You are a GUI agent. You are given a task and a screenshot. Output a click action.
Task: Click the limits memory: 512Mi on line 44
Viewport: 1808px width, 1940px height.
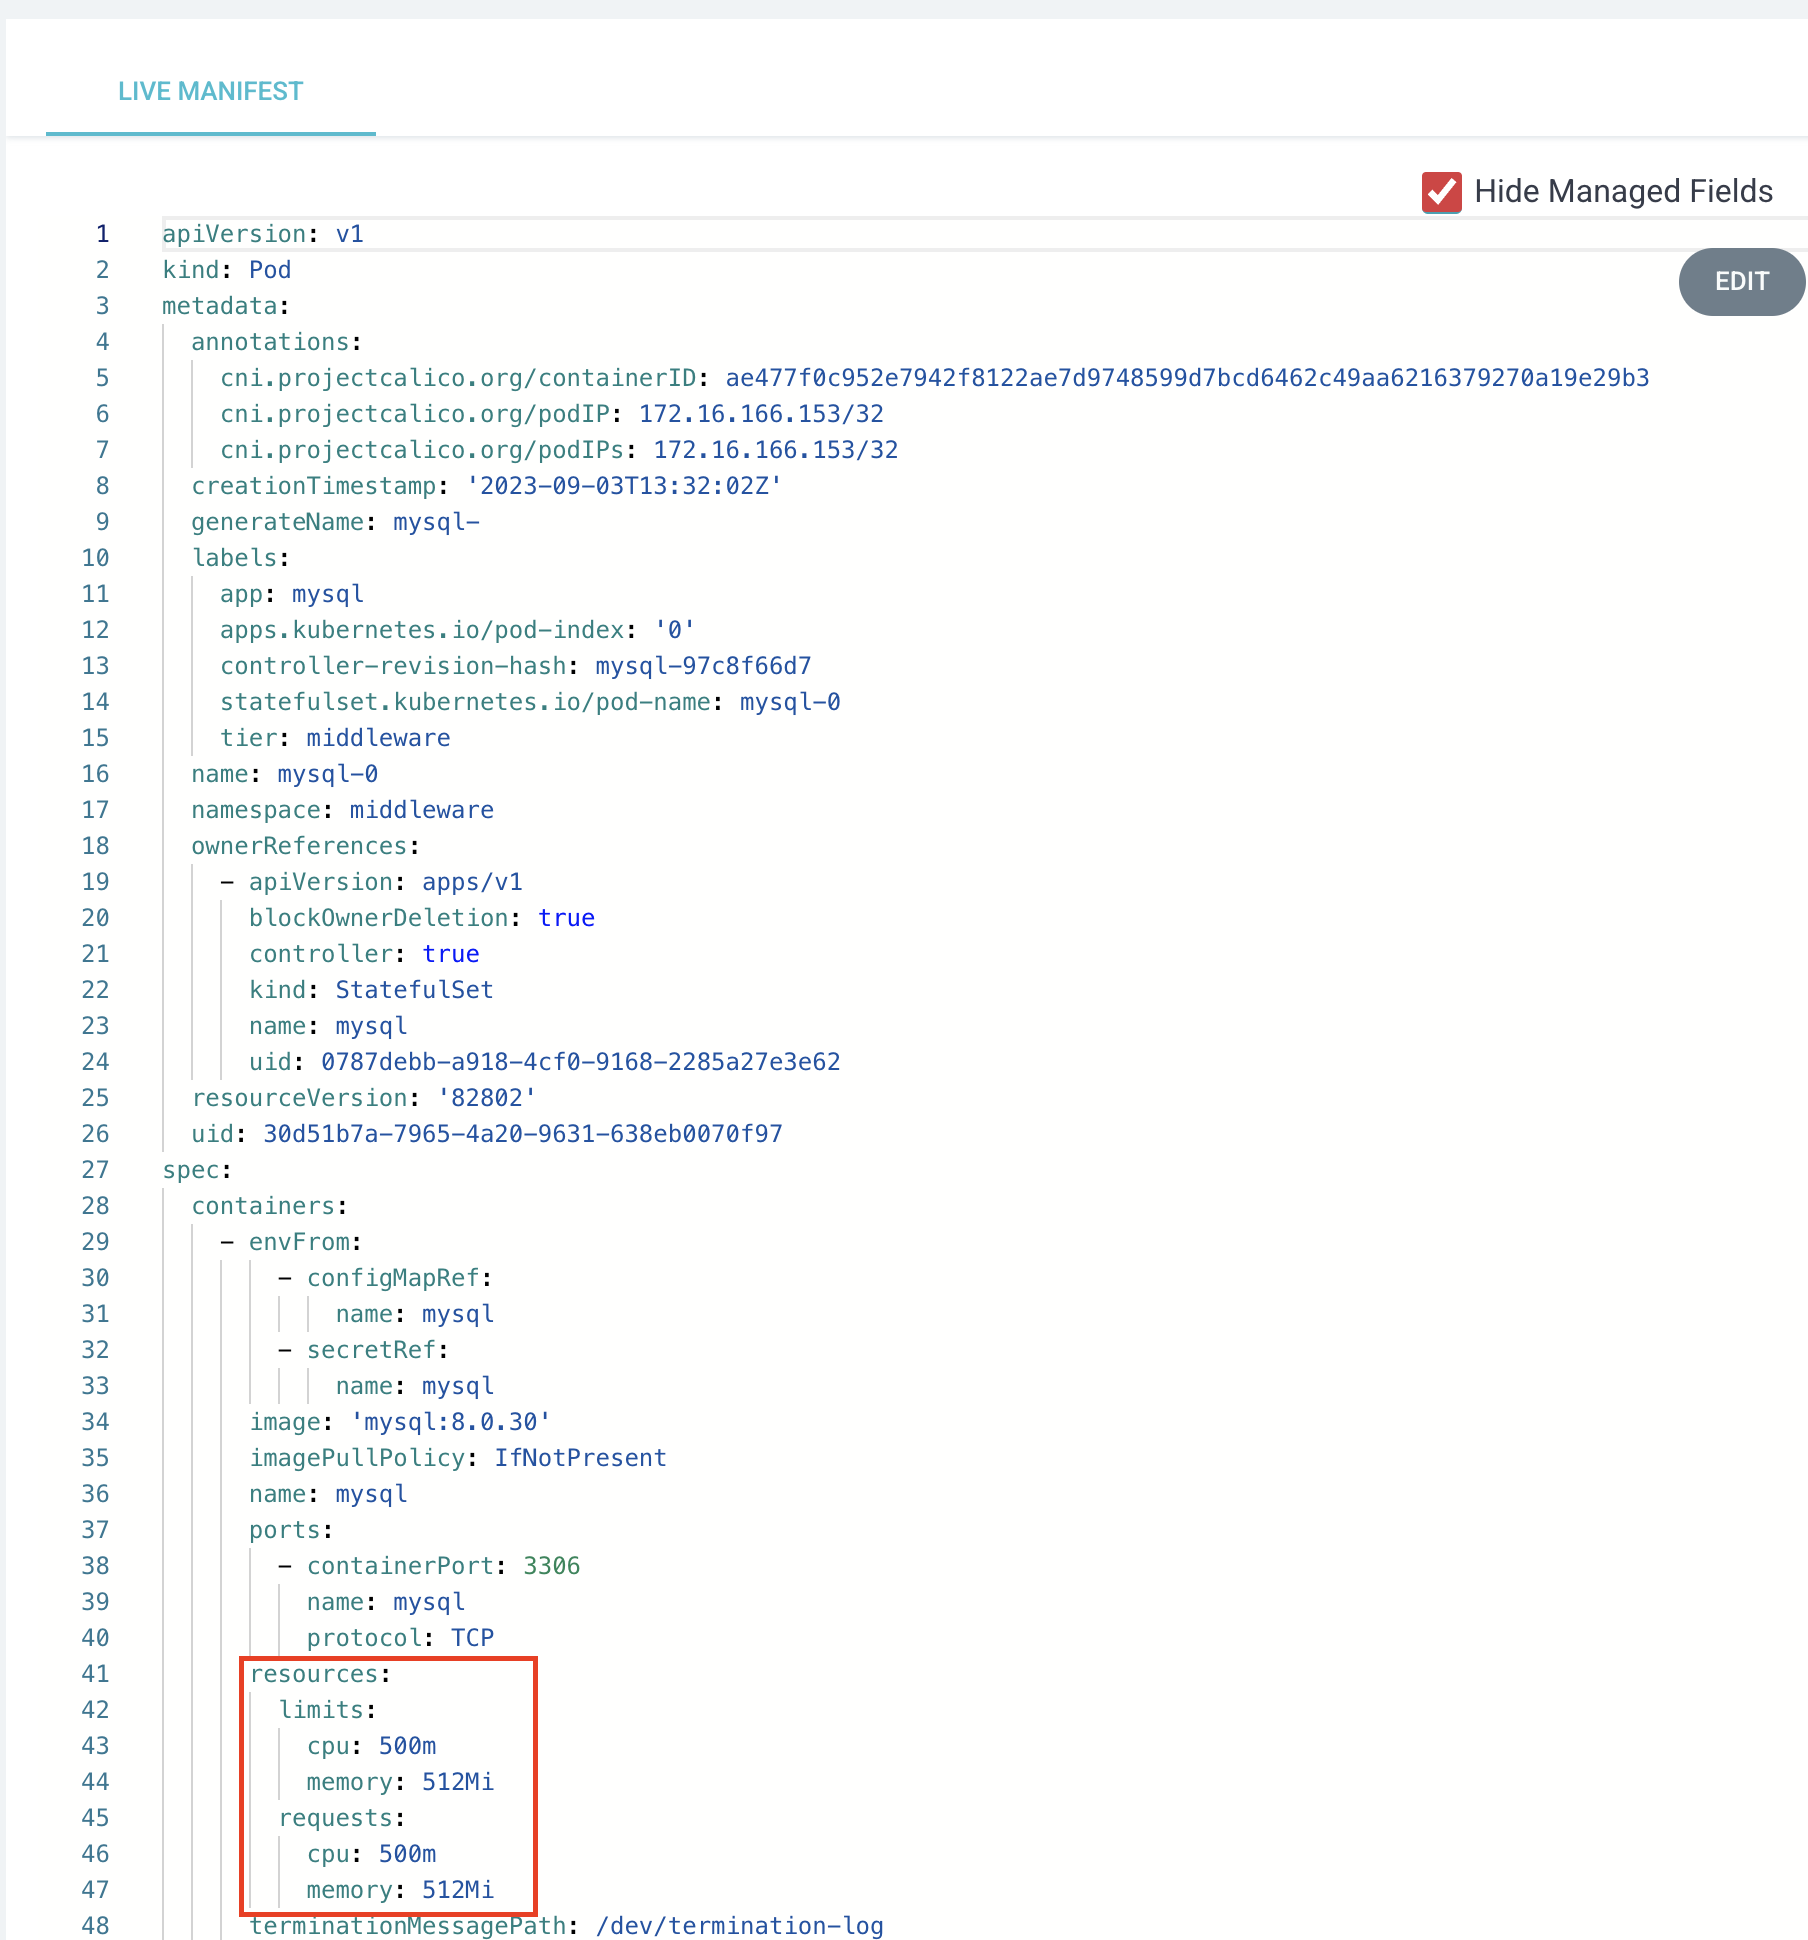click(x=401, y=1782)
